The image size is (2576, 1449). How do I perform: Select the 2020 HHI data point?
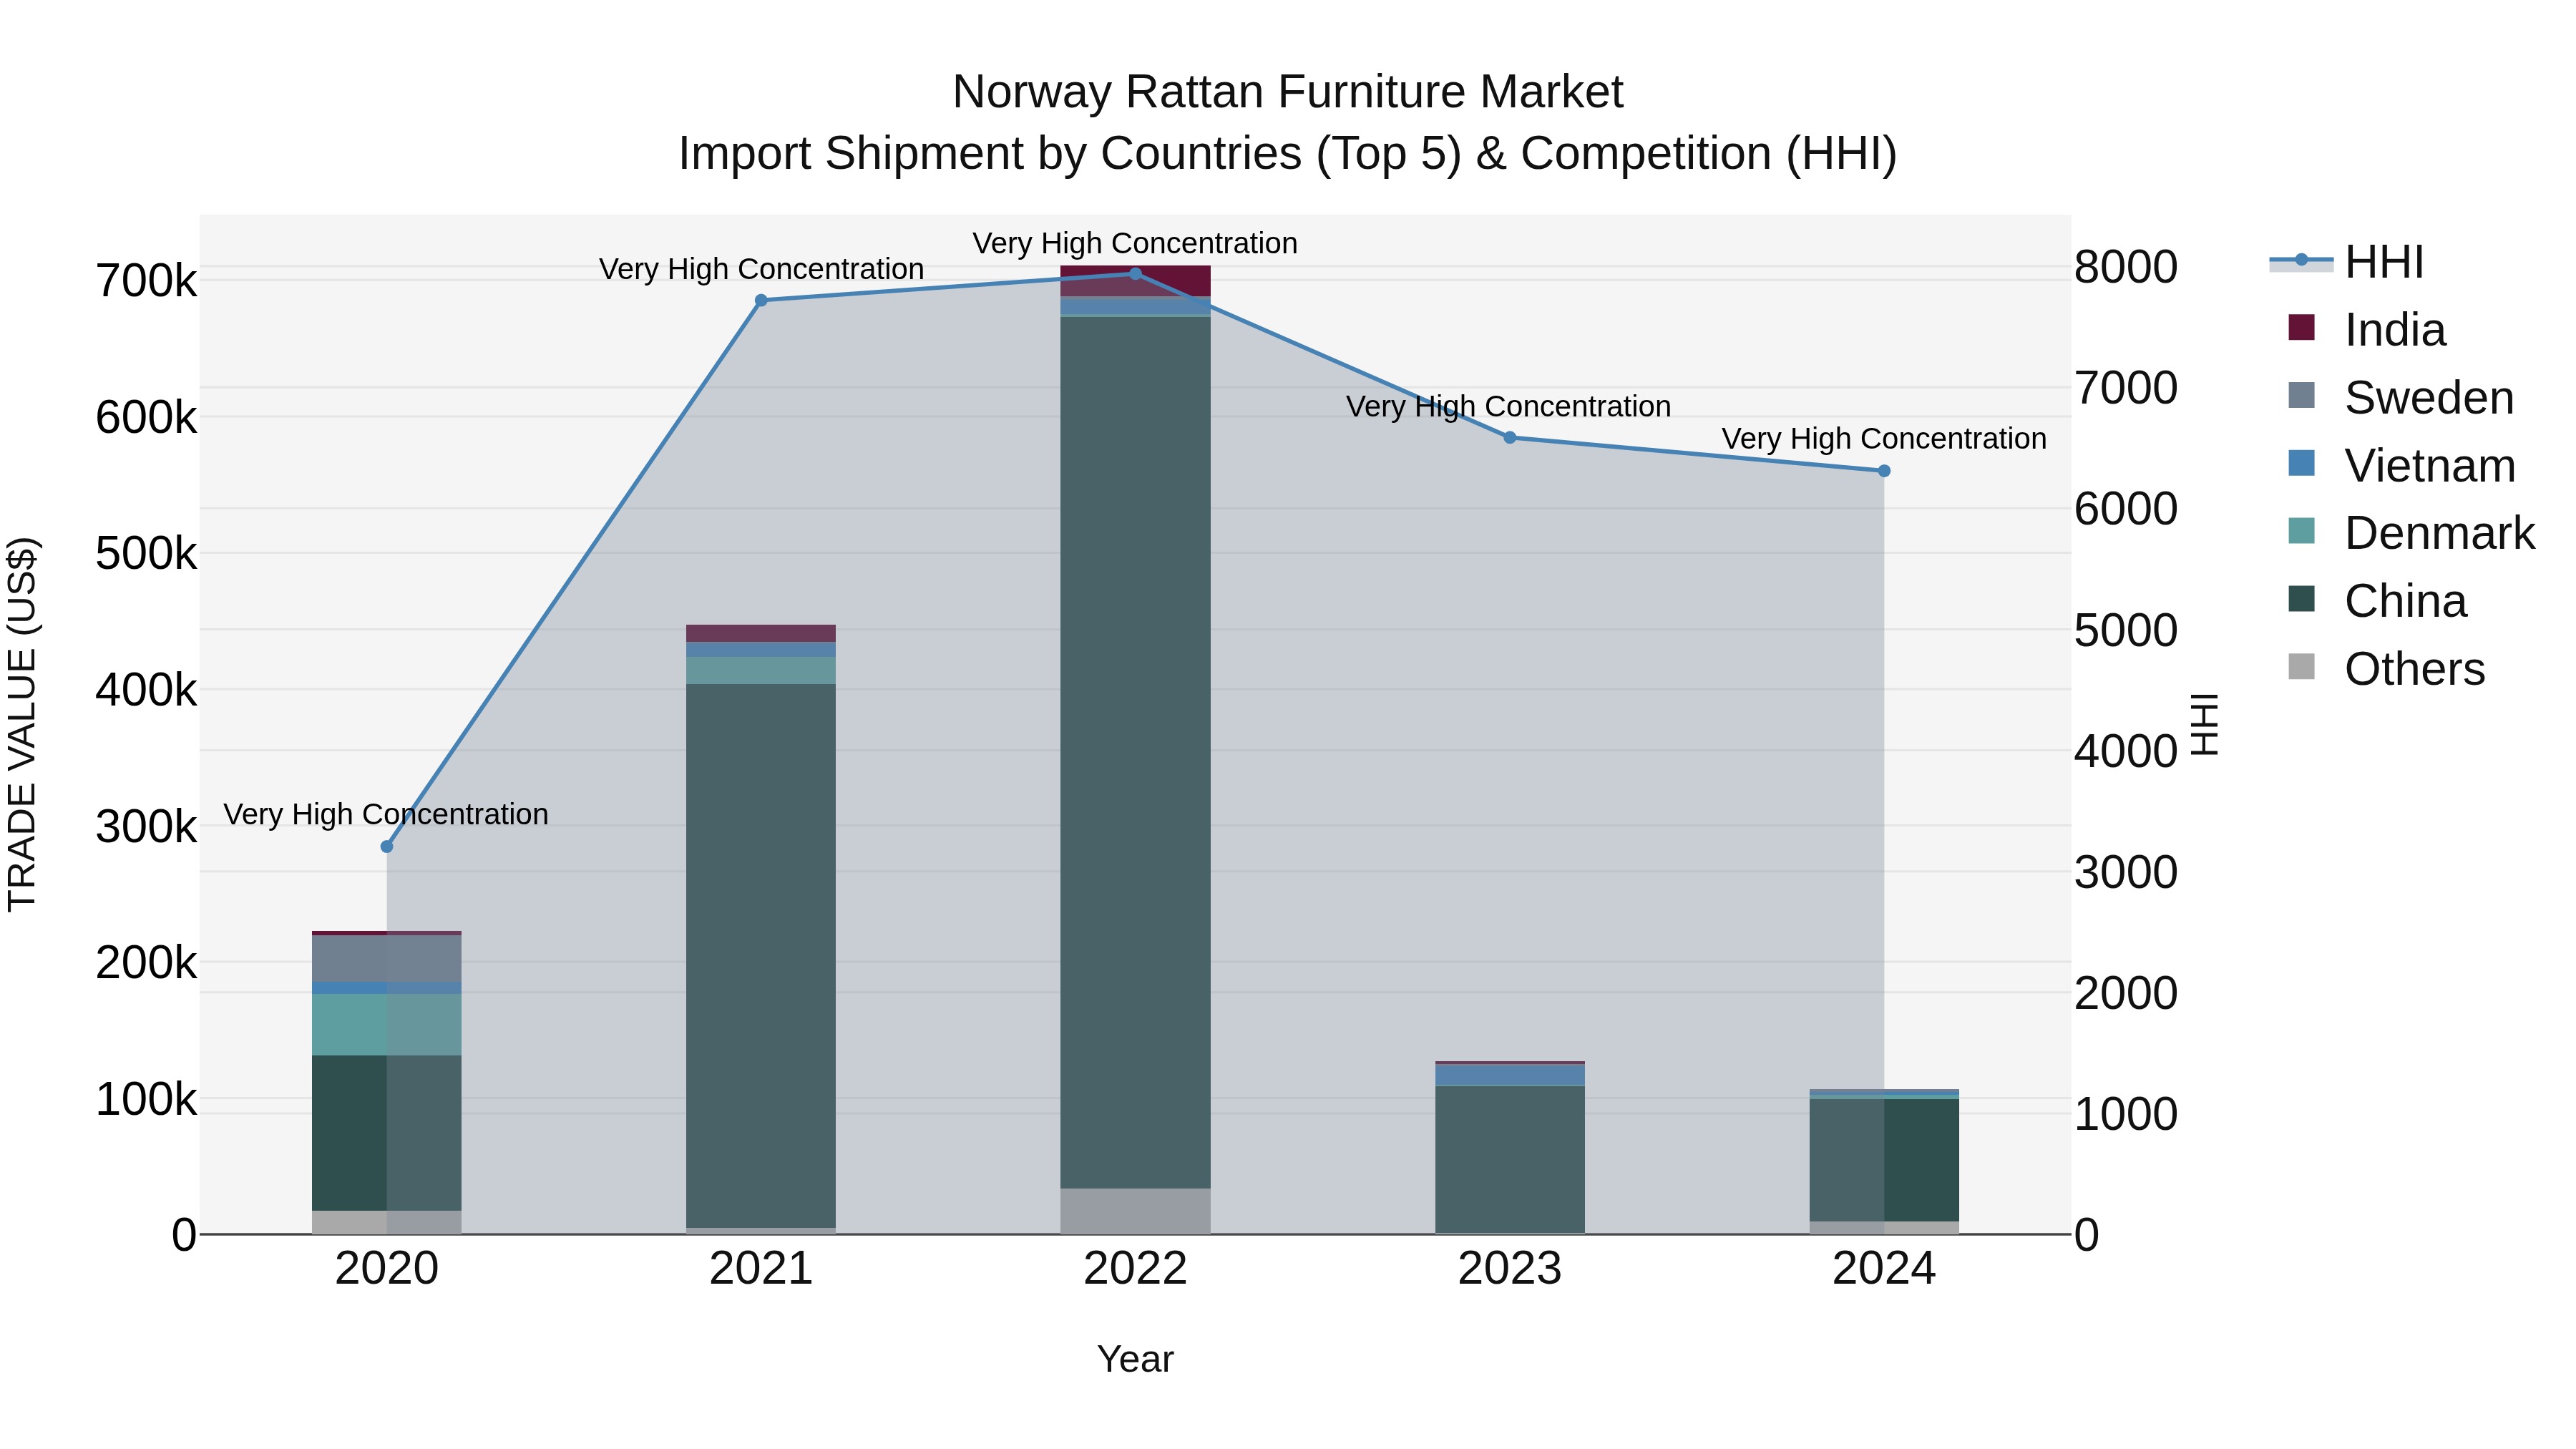pos(387,847)
